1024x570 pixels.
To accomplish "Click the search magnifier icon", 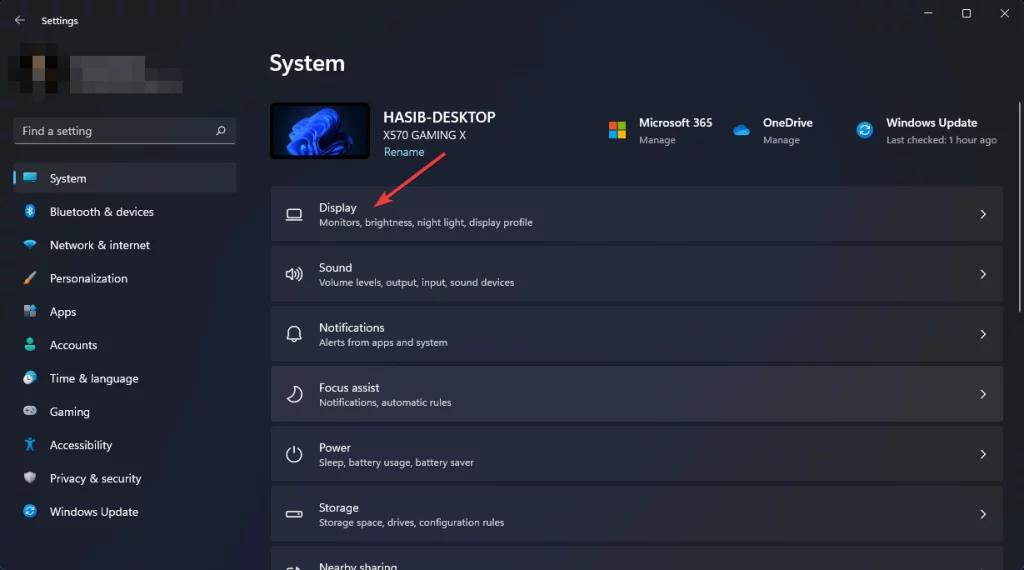I will click(221, 131).
